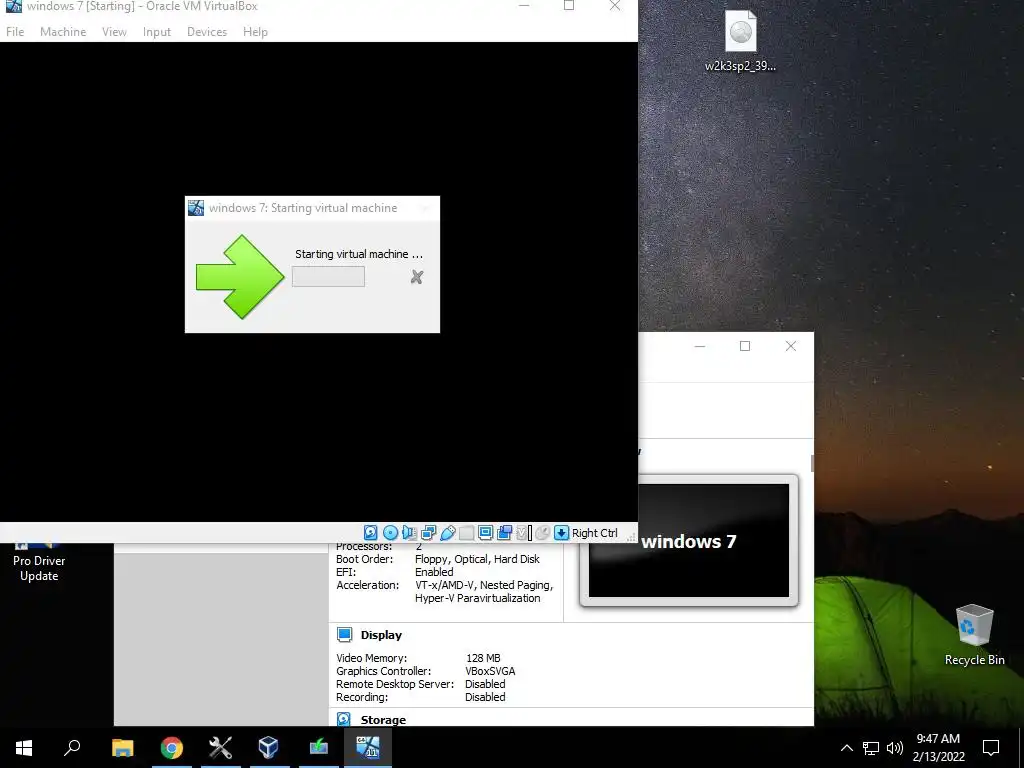
Task: Click the hard disk activity status icon
Action: pos(370,532)
